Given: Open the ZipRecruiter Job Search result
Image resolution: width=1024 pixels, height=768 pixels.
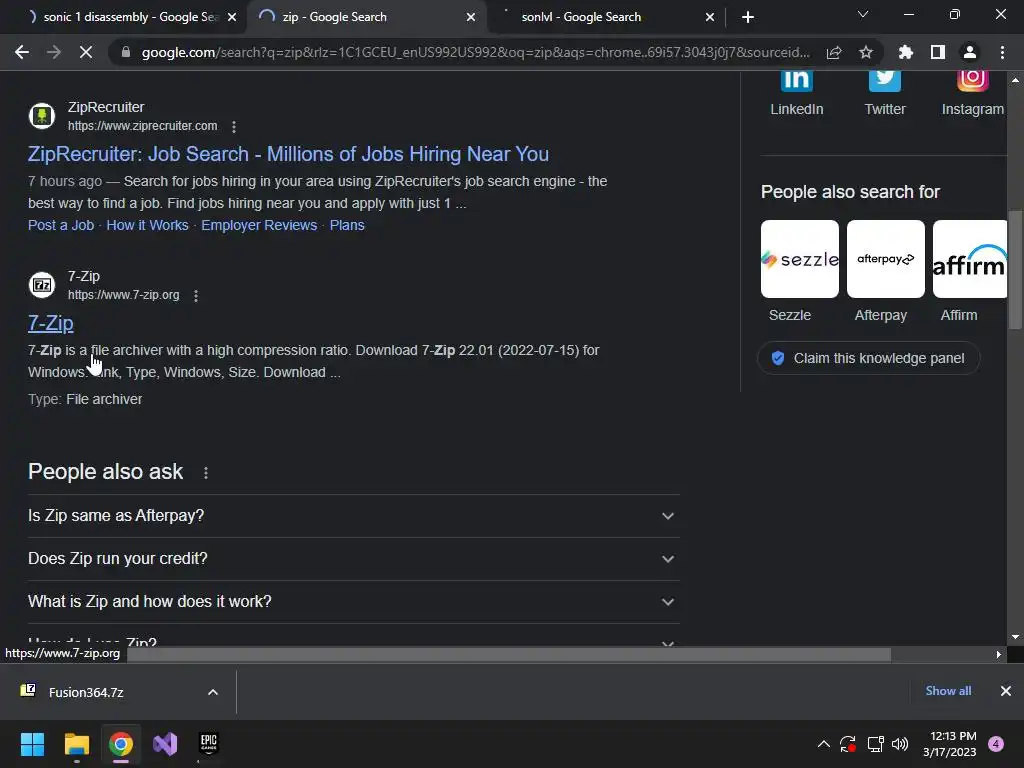Looking at the screenshot, I should coord(288,154).
